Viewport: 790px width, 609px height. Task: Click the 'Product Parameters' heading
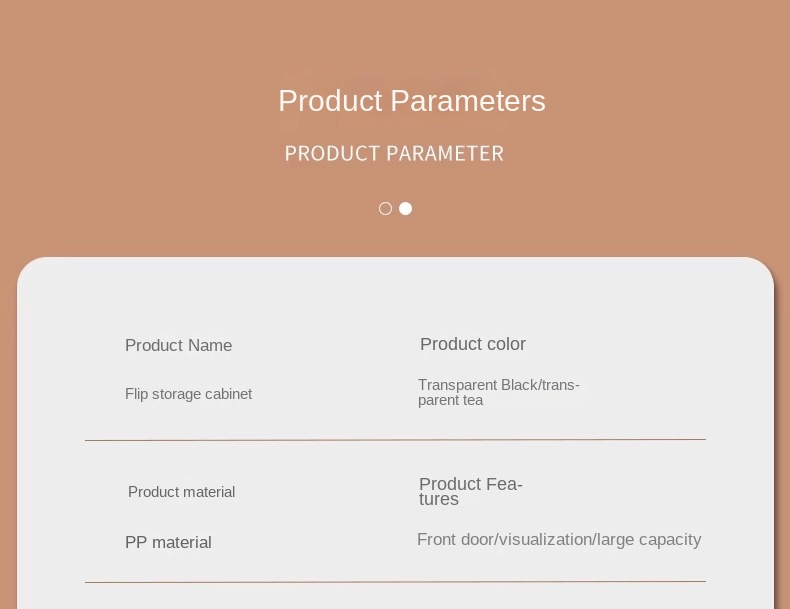click(411, 101)
